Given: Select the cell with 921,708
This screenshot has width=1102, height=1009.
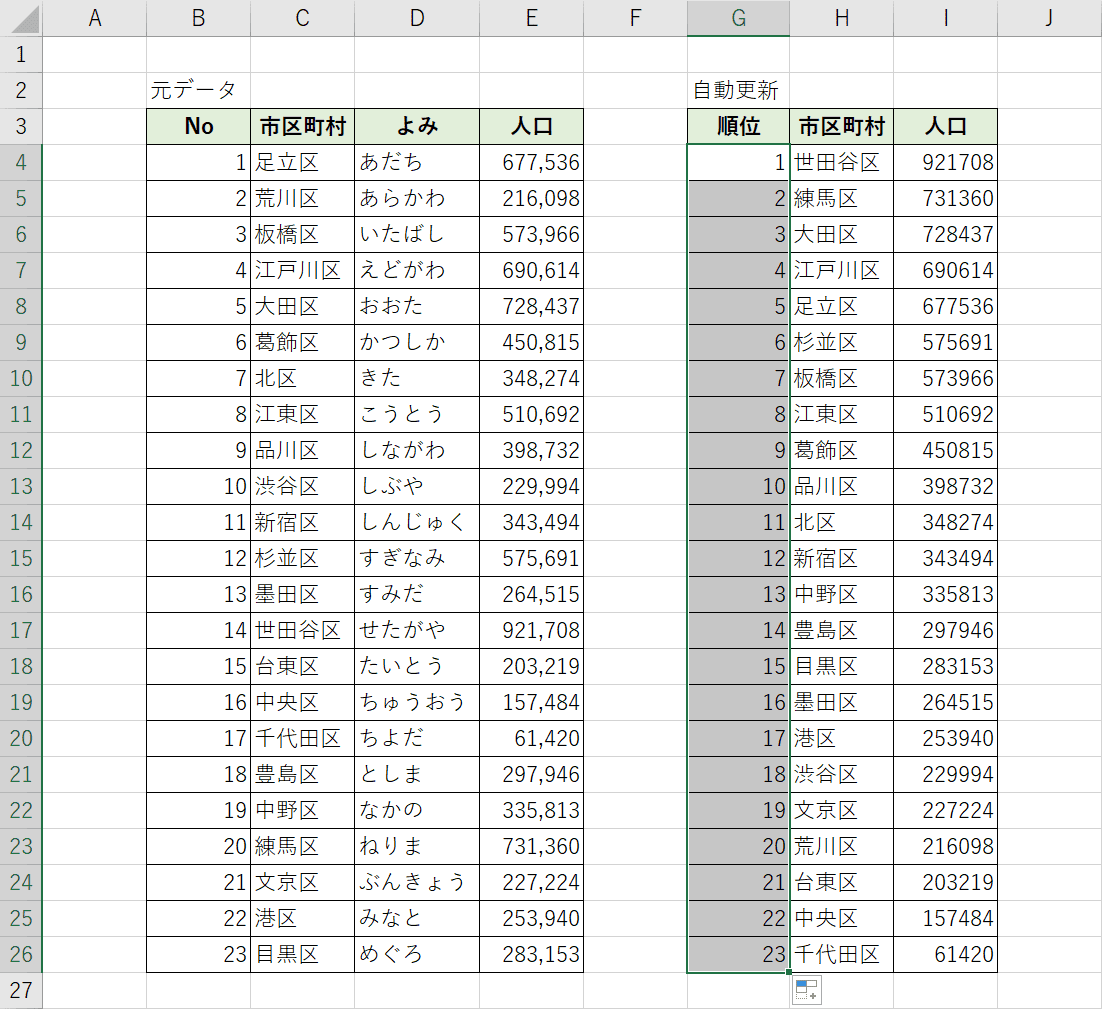Looking at the screenshot, I should (x=531, y=630).
